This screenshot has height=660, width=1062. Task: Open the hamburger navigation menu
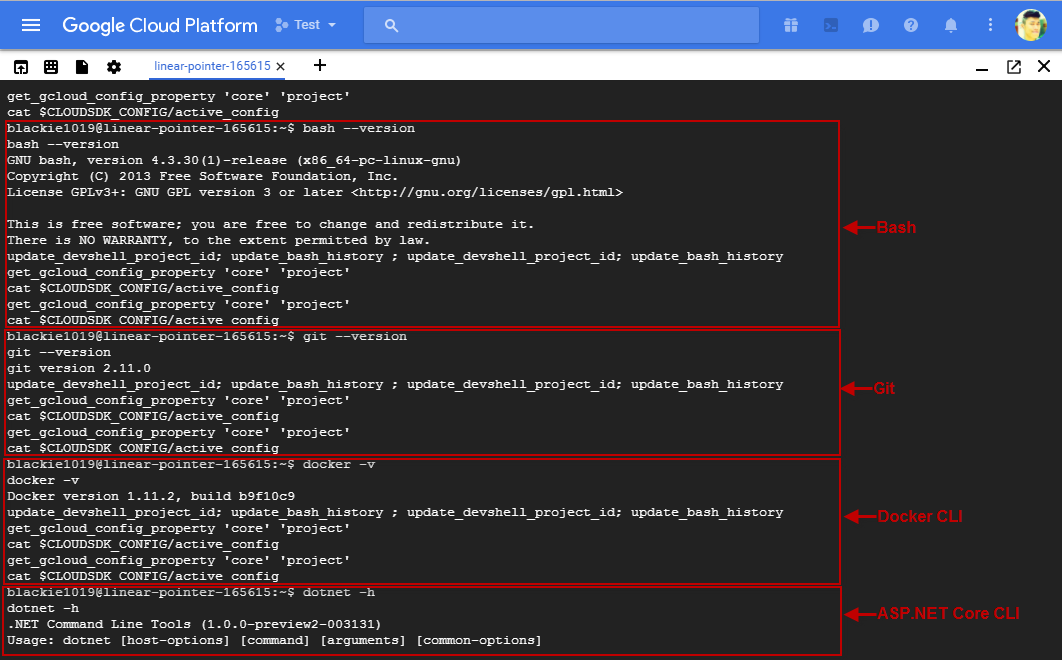[31, 25]
